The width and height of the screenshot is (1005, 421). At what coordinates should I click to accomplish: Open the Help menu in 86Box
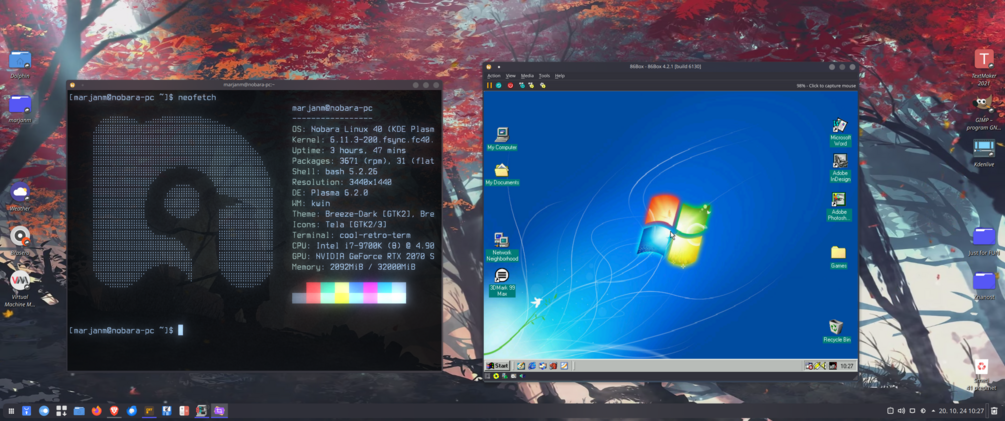point(560,76)
